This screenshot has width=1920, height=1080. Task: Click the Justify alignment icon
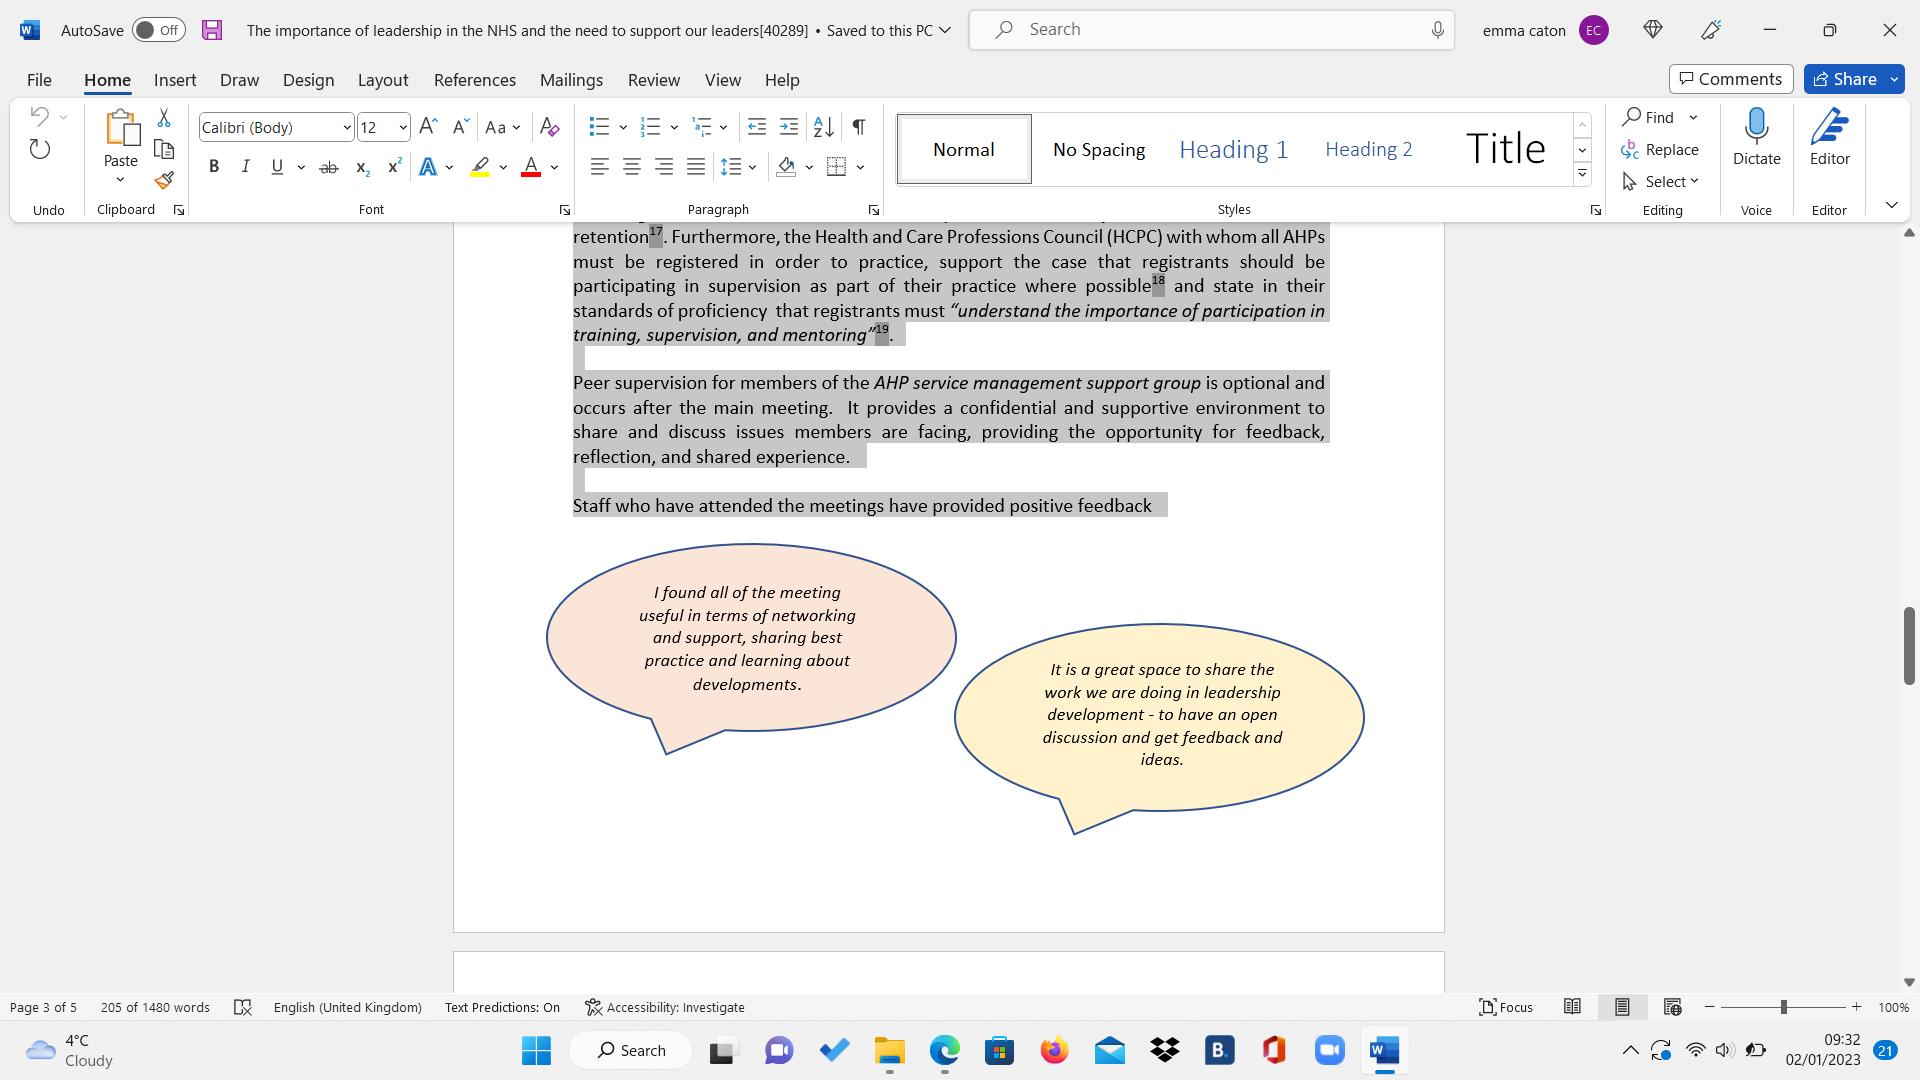point(696,167)
